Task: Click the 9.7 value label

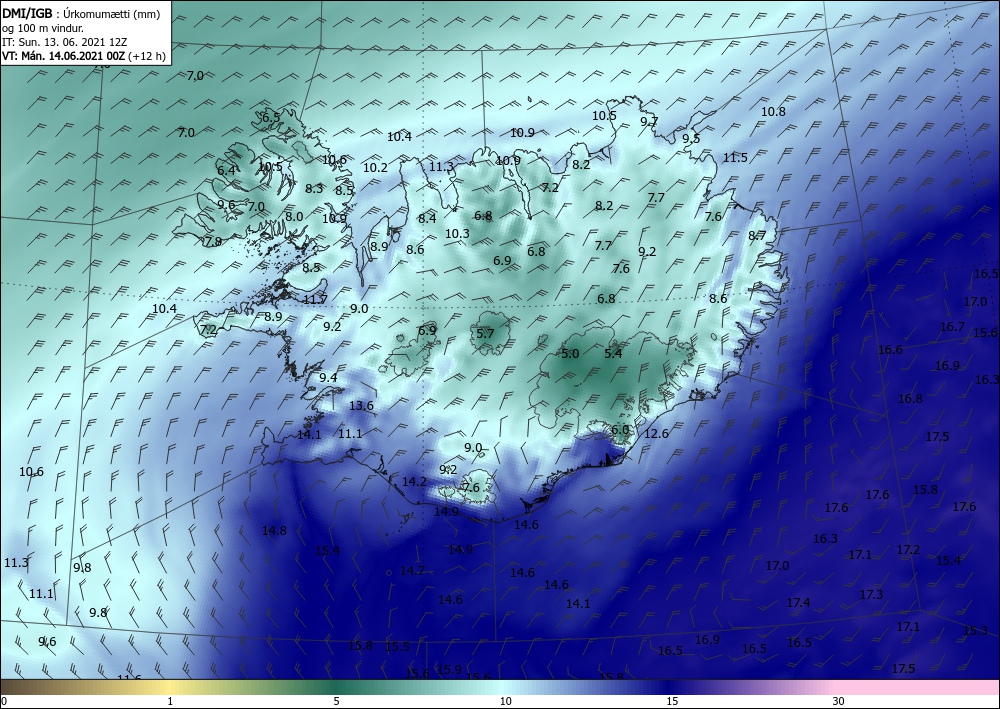Action: 649,121
